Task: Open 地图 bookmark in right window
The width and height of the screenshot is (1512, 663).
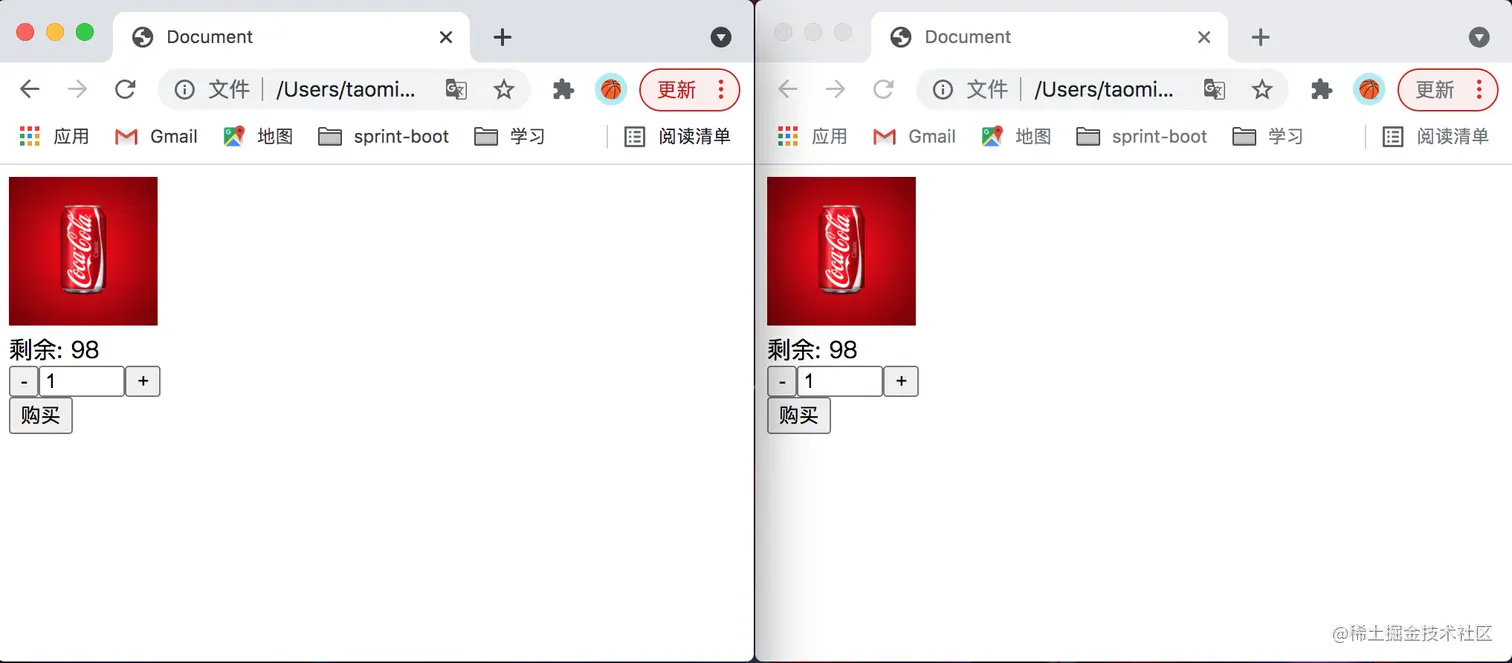Action: 1016,136
